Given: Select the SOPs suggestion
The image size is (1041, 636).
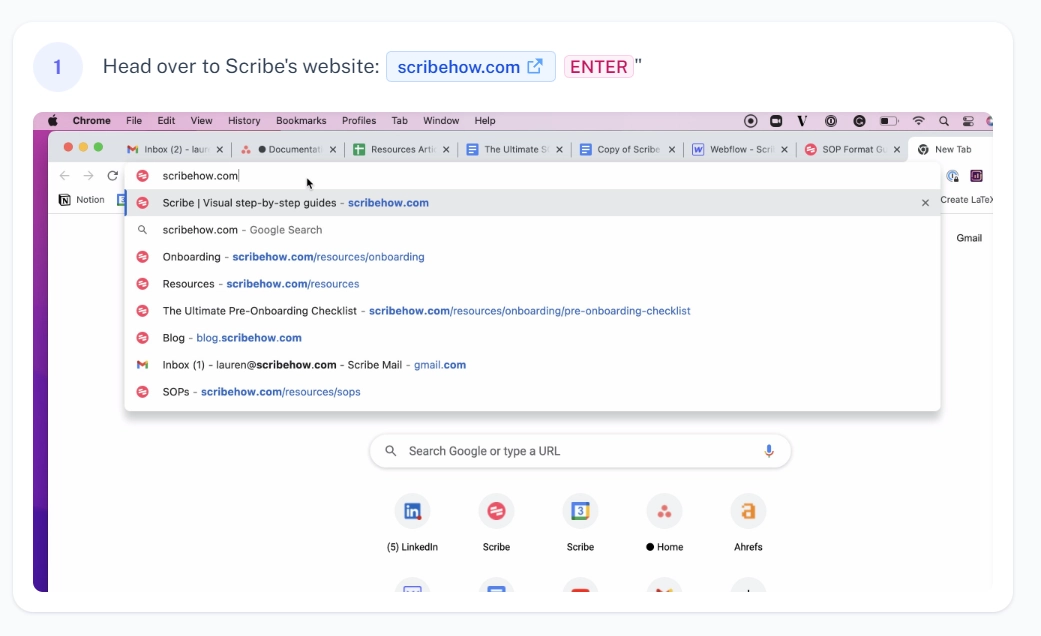Looking at the screenshot, I should (532, 392).
